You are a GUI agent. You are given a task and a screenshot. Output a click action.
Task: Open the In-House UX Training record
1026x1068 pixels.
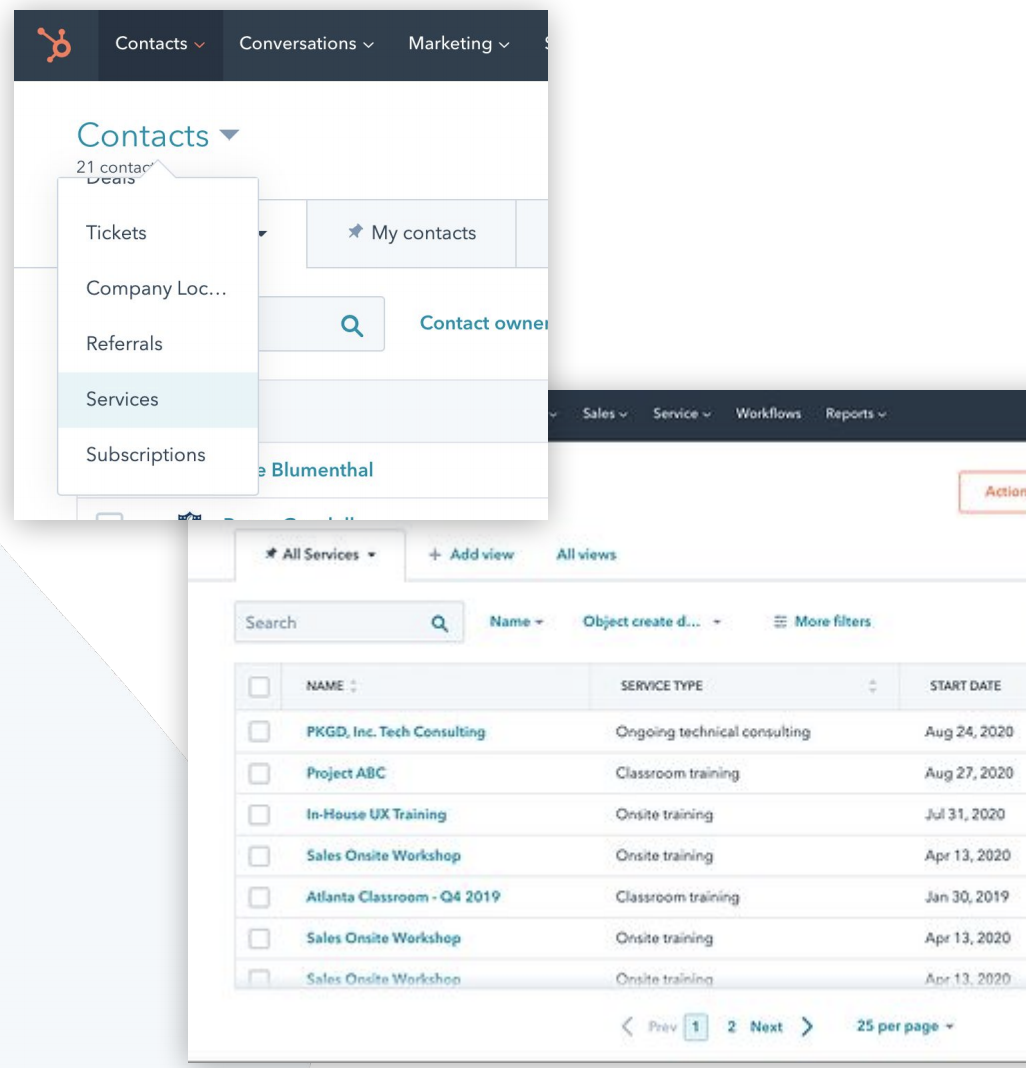coord(376,815)
